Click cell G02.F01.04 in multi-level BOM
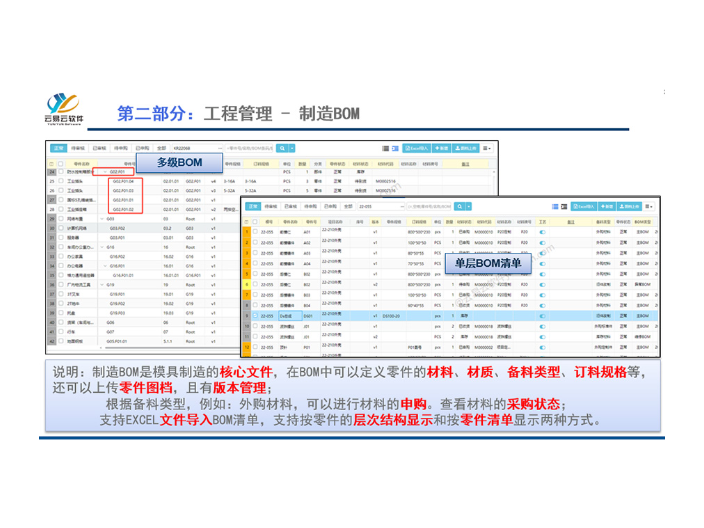 [123, 181]
